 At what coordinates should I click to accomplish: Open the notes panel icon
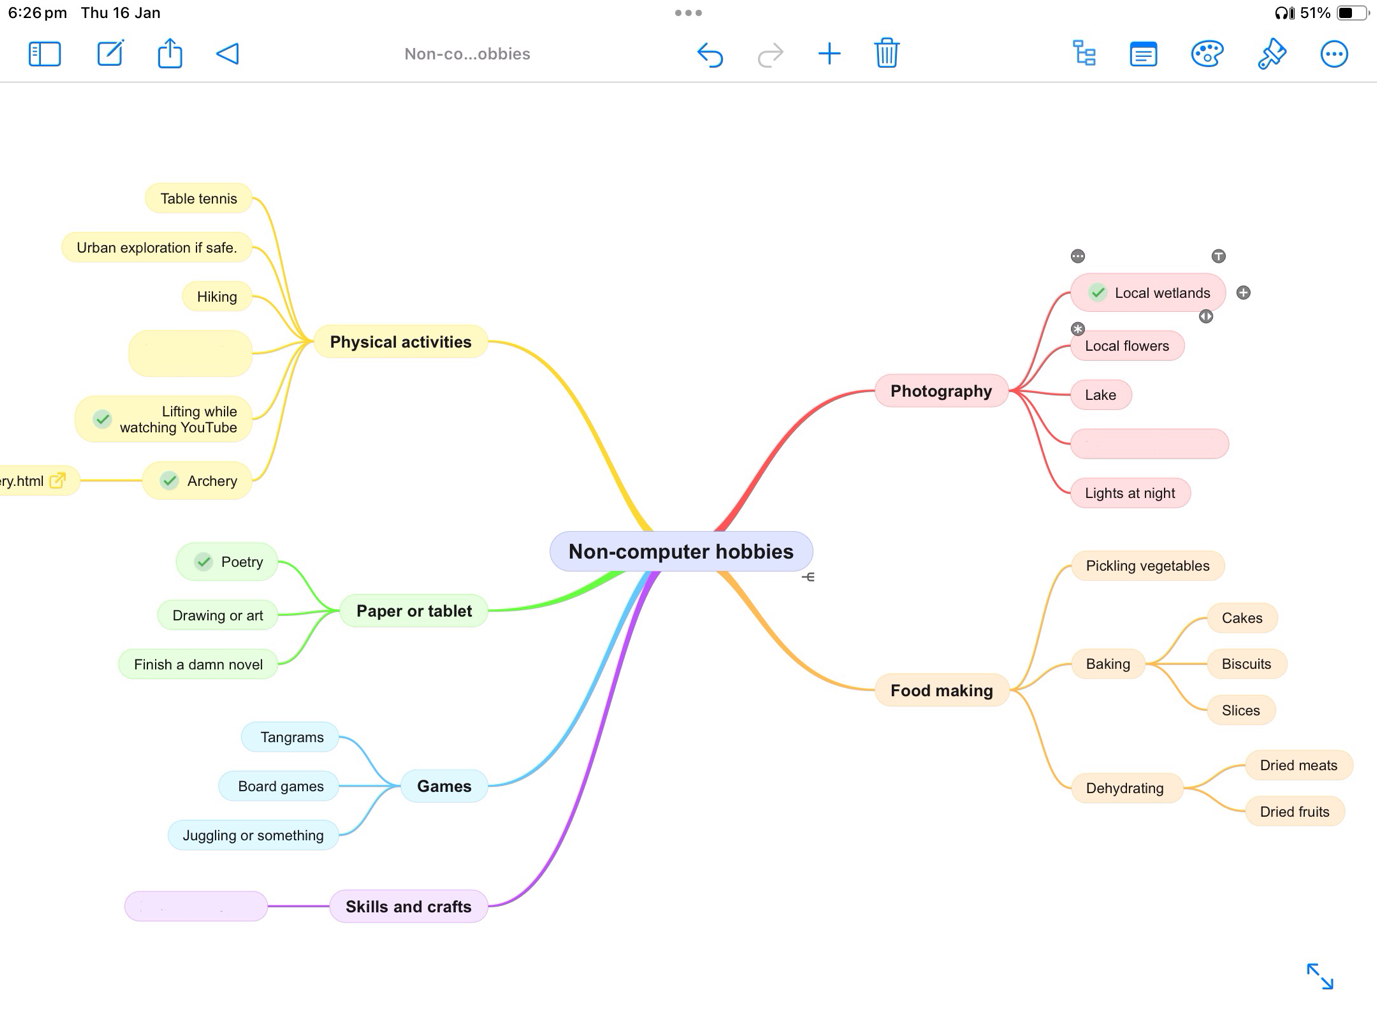pos(1143,54)
